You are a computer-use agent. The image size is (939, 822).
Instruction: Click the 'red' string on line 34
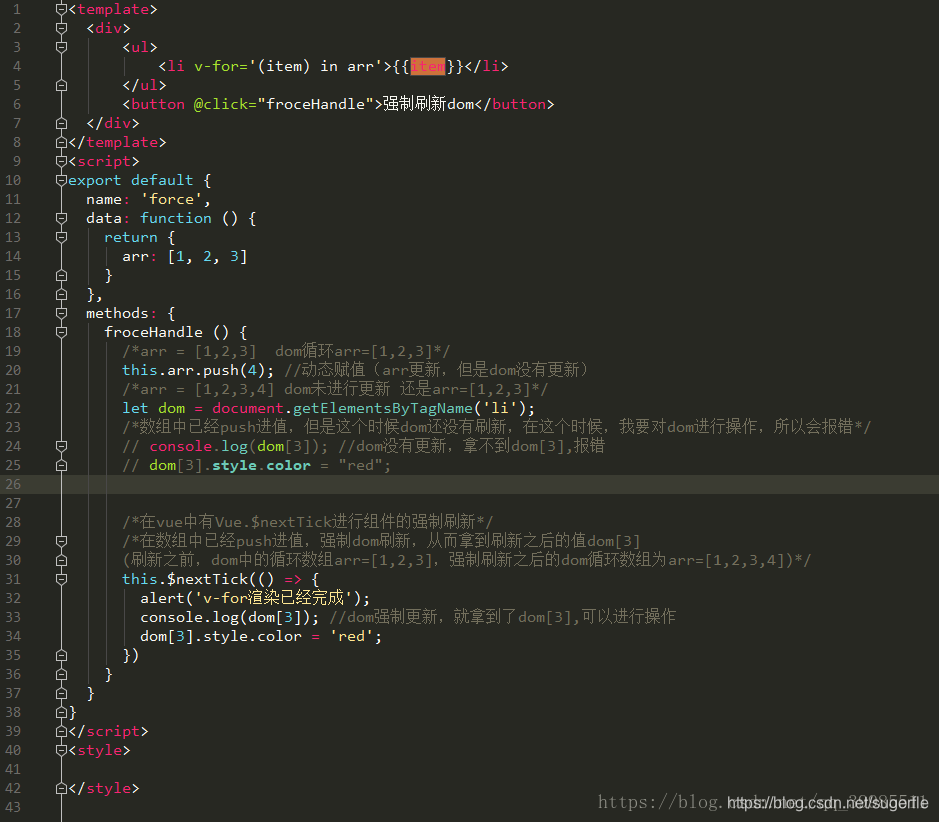click(351, 636)
